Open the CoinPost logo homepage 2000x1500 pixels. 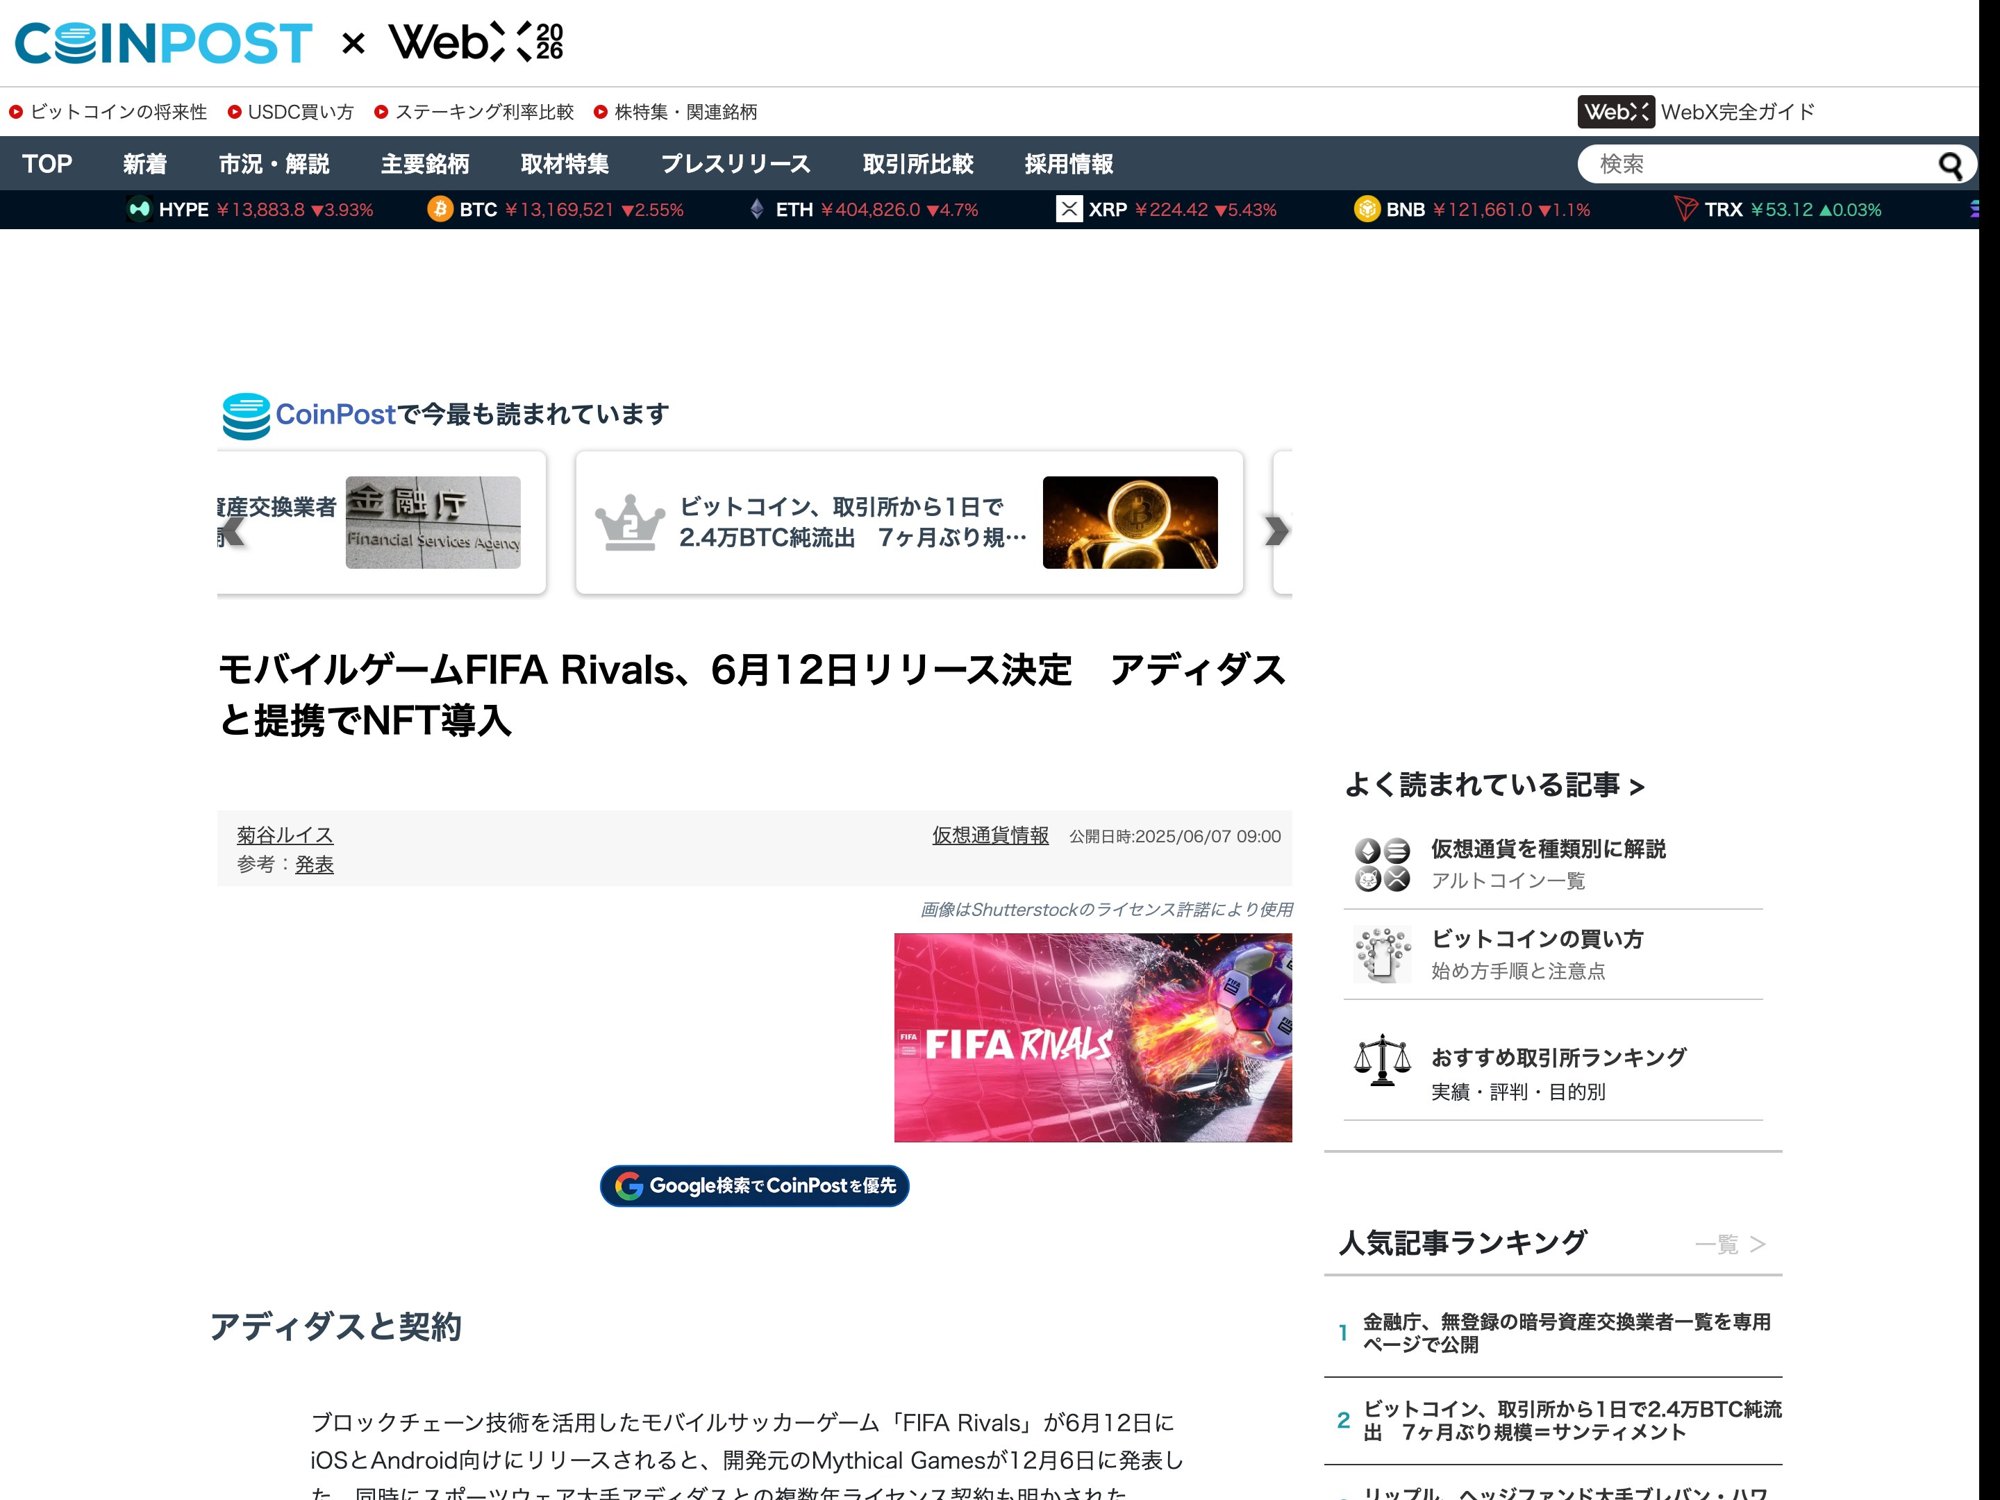(163, 43)
